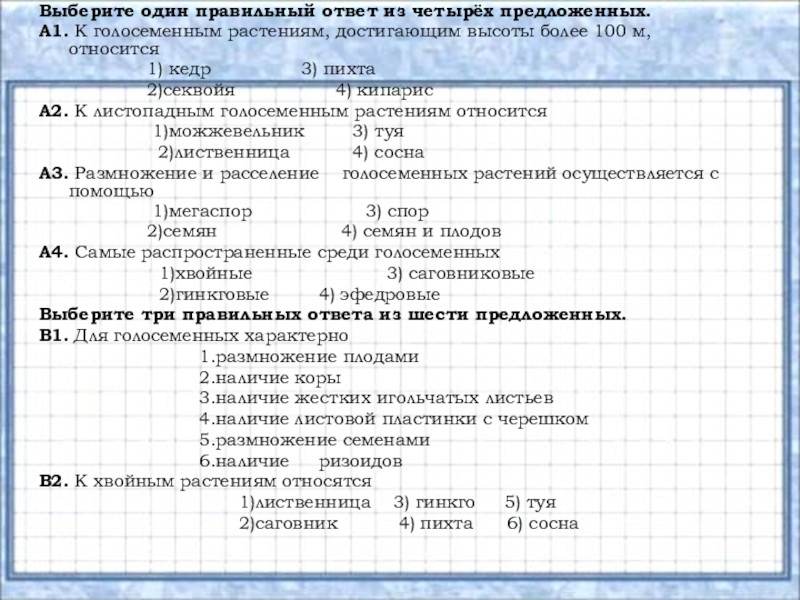Viewport: 800px width, 600px height.
Task: Pick '1)хвойные' in question A4
Action: coord(207,273)
